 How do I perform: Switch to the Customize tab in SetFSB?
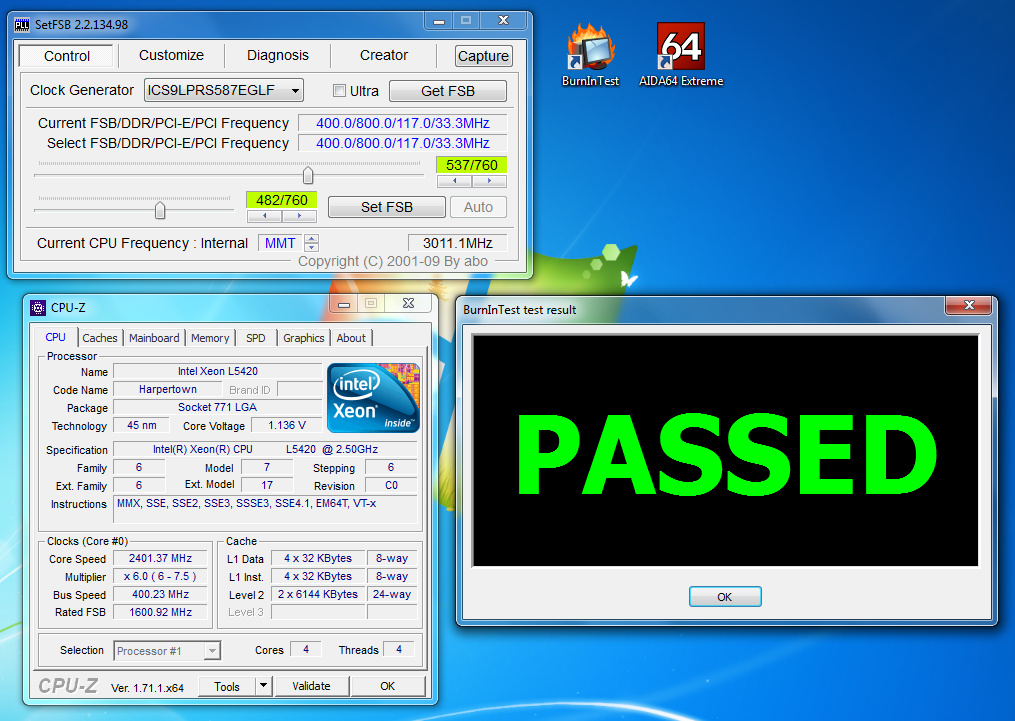[x=172, y=56]
